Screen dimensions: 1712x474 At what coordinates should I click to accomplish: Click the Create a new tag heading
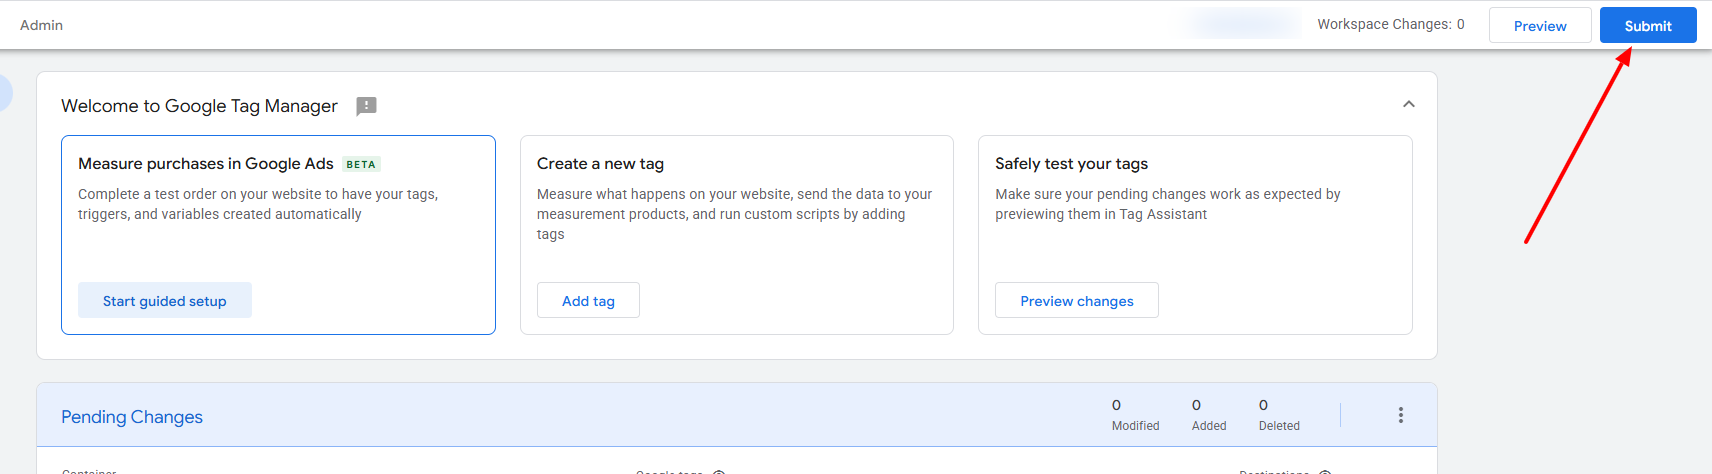(x=600, y=164)
